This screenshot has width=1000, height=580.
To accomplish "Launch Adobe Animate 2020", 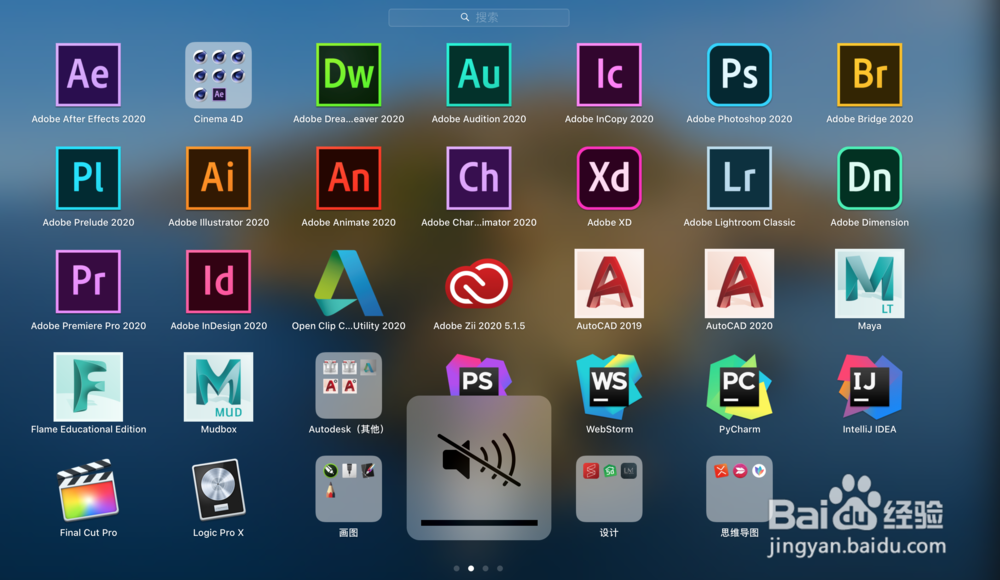I will pos(348,179).
